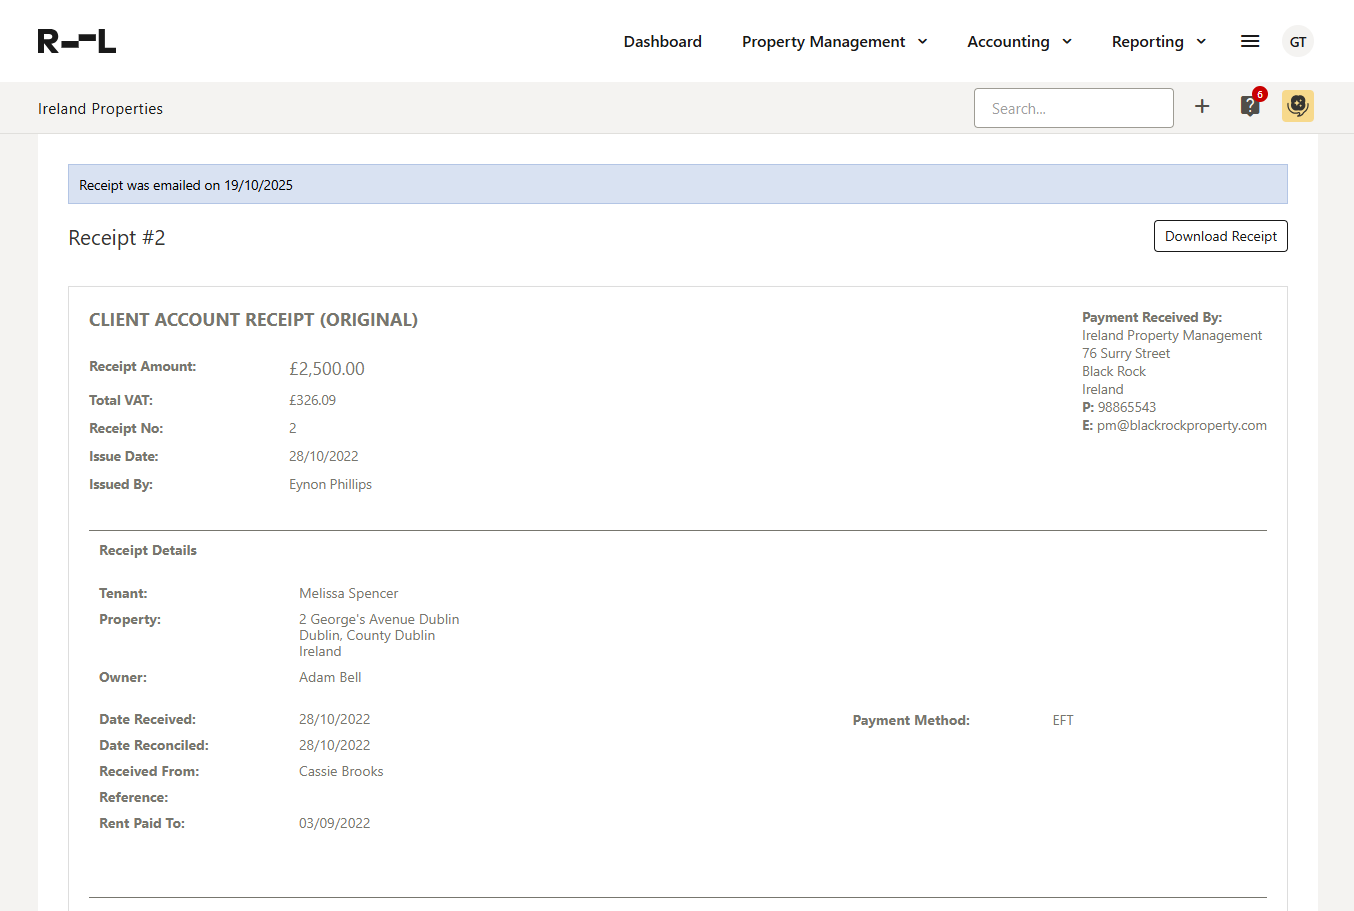Launch the yellow assistant icon
This screenshot has height=911, width=1354.
coord(1297,106)
